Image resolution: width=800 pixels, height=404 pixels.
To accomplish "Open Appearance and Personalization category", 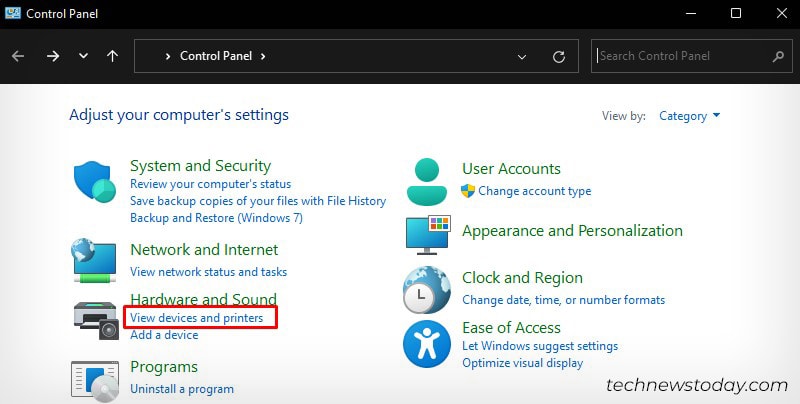I will [572, 231].
